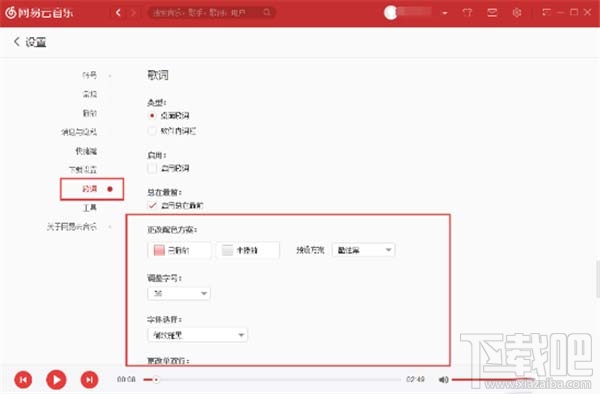Viewport: 600px width, 394px height.
Task: Expand the account dropdown arrow beside username
Action: tap(445, 13)
